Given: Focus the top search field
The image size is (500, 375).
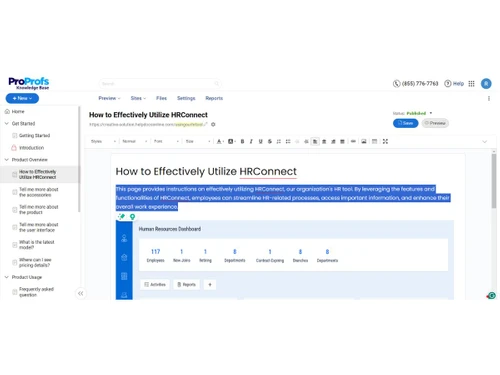Looking at the screenshot, I should pyautogui.click(x=160, y=84).
